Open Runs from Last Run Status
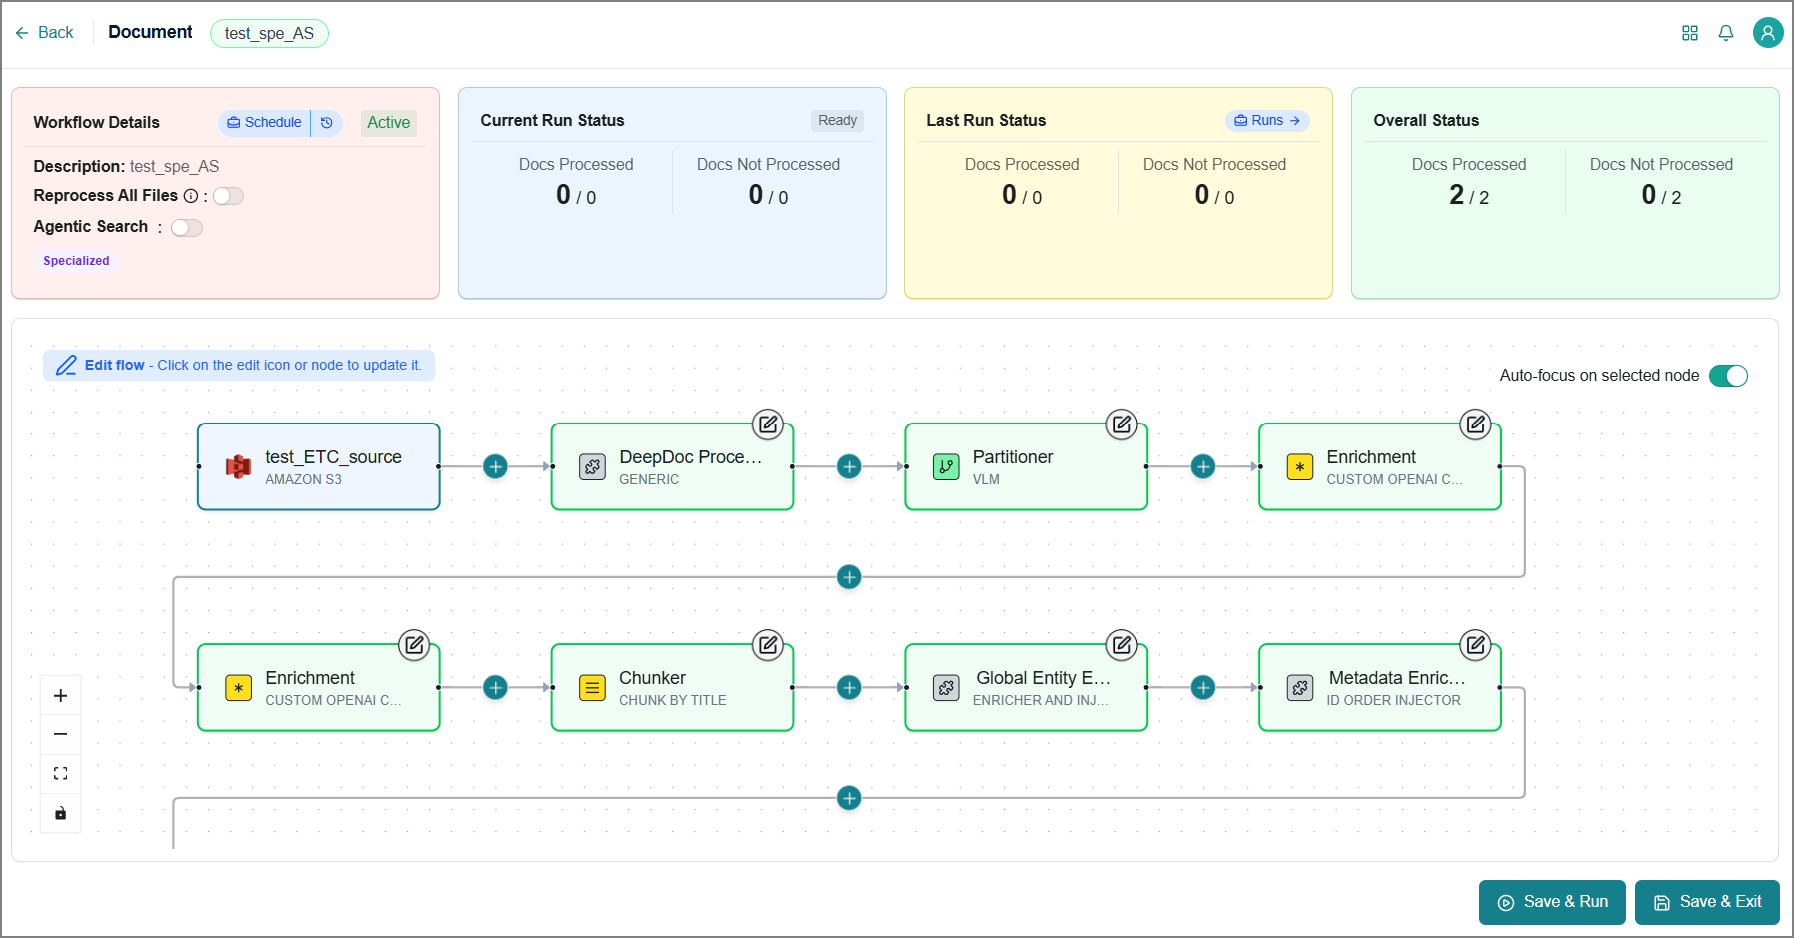Image resolution: width=1794 pixels, height=938 pixels. (x=1267, y=120)
